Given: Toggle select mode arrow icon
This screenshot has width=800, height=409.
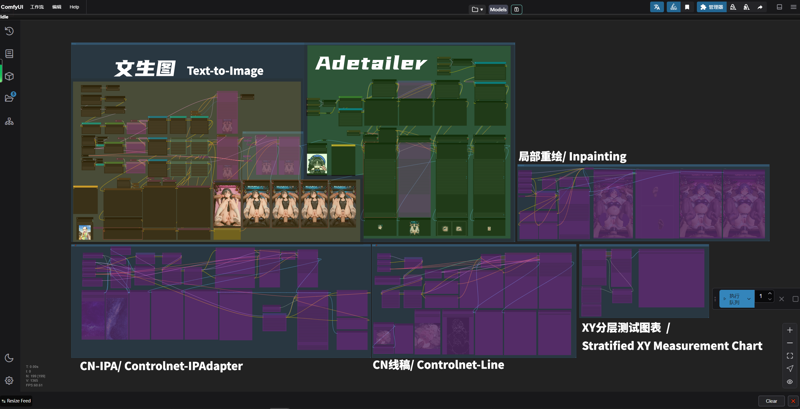Looking at the screenshot, I should click(x=790, y=368).
